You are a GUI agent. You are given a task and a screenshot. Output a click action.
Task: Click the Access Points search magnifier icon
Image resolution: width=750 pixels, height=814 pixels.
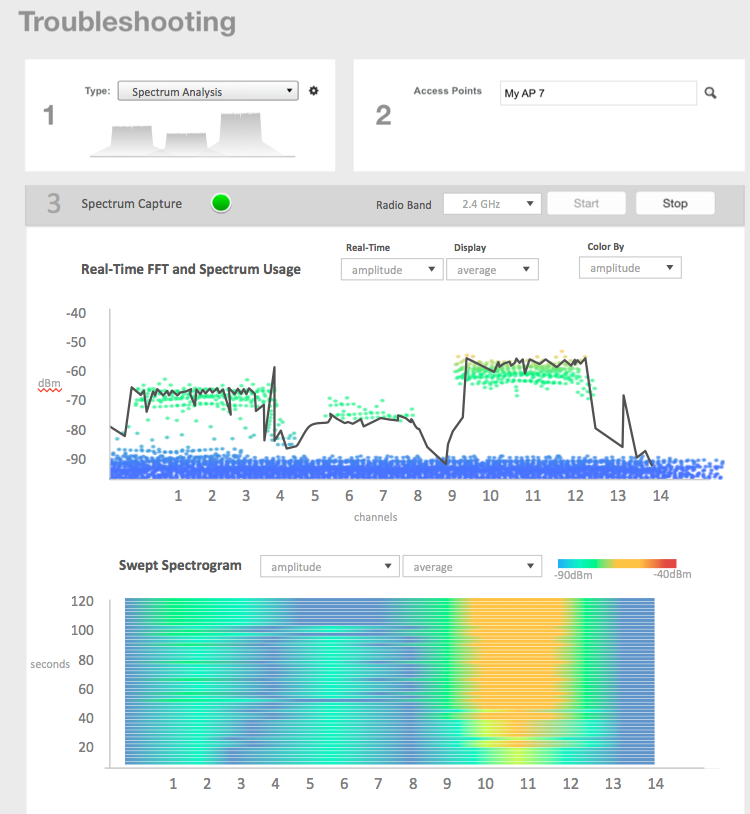(710, 93)
